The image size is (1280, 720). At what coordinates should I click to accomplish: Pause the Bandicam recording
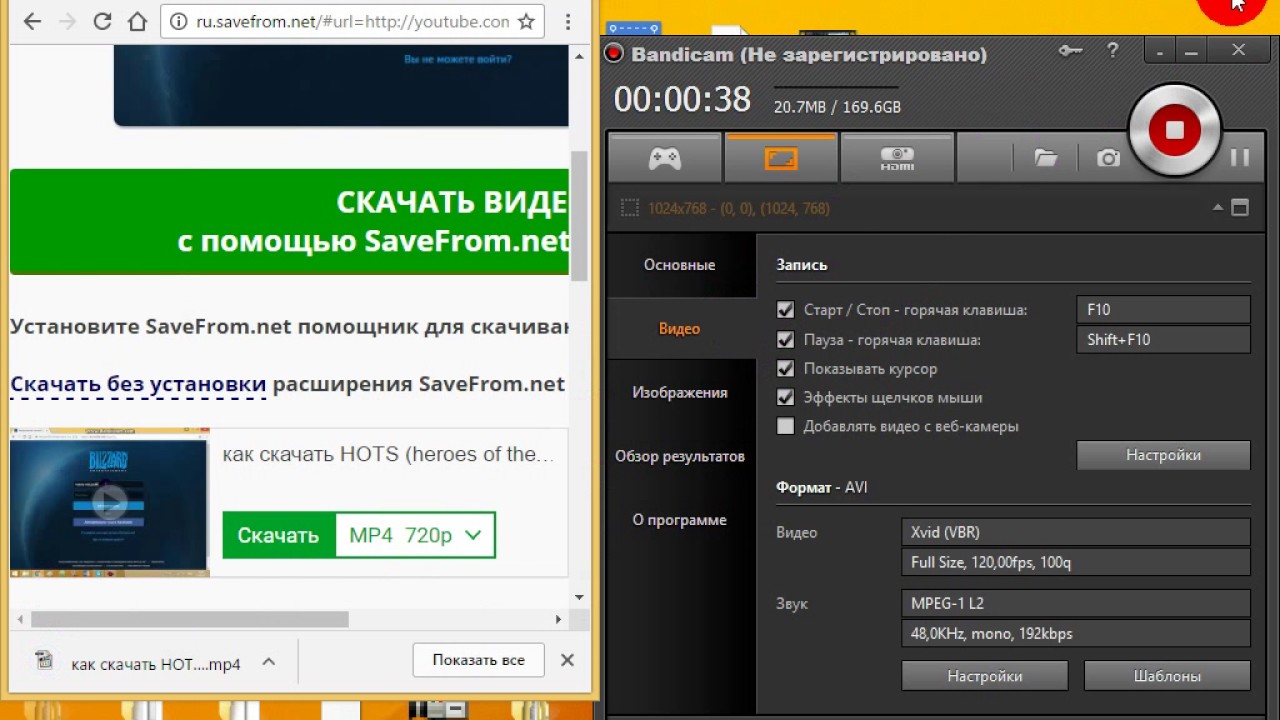pyautogui.click(x=1240, y=157)
